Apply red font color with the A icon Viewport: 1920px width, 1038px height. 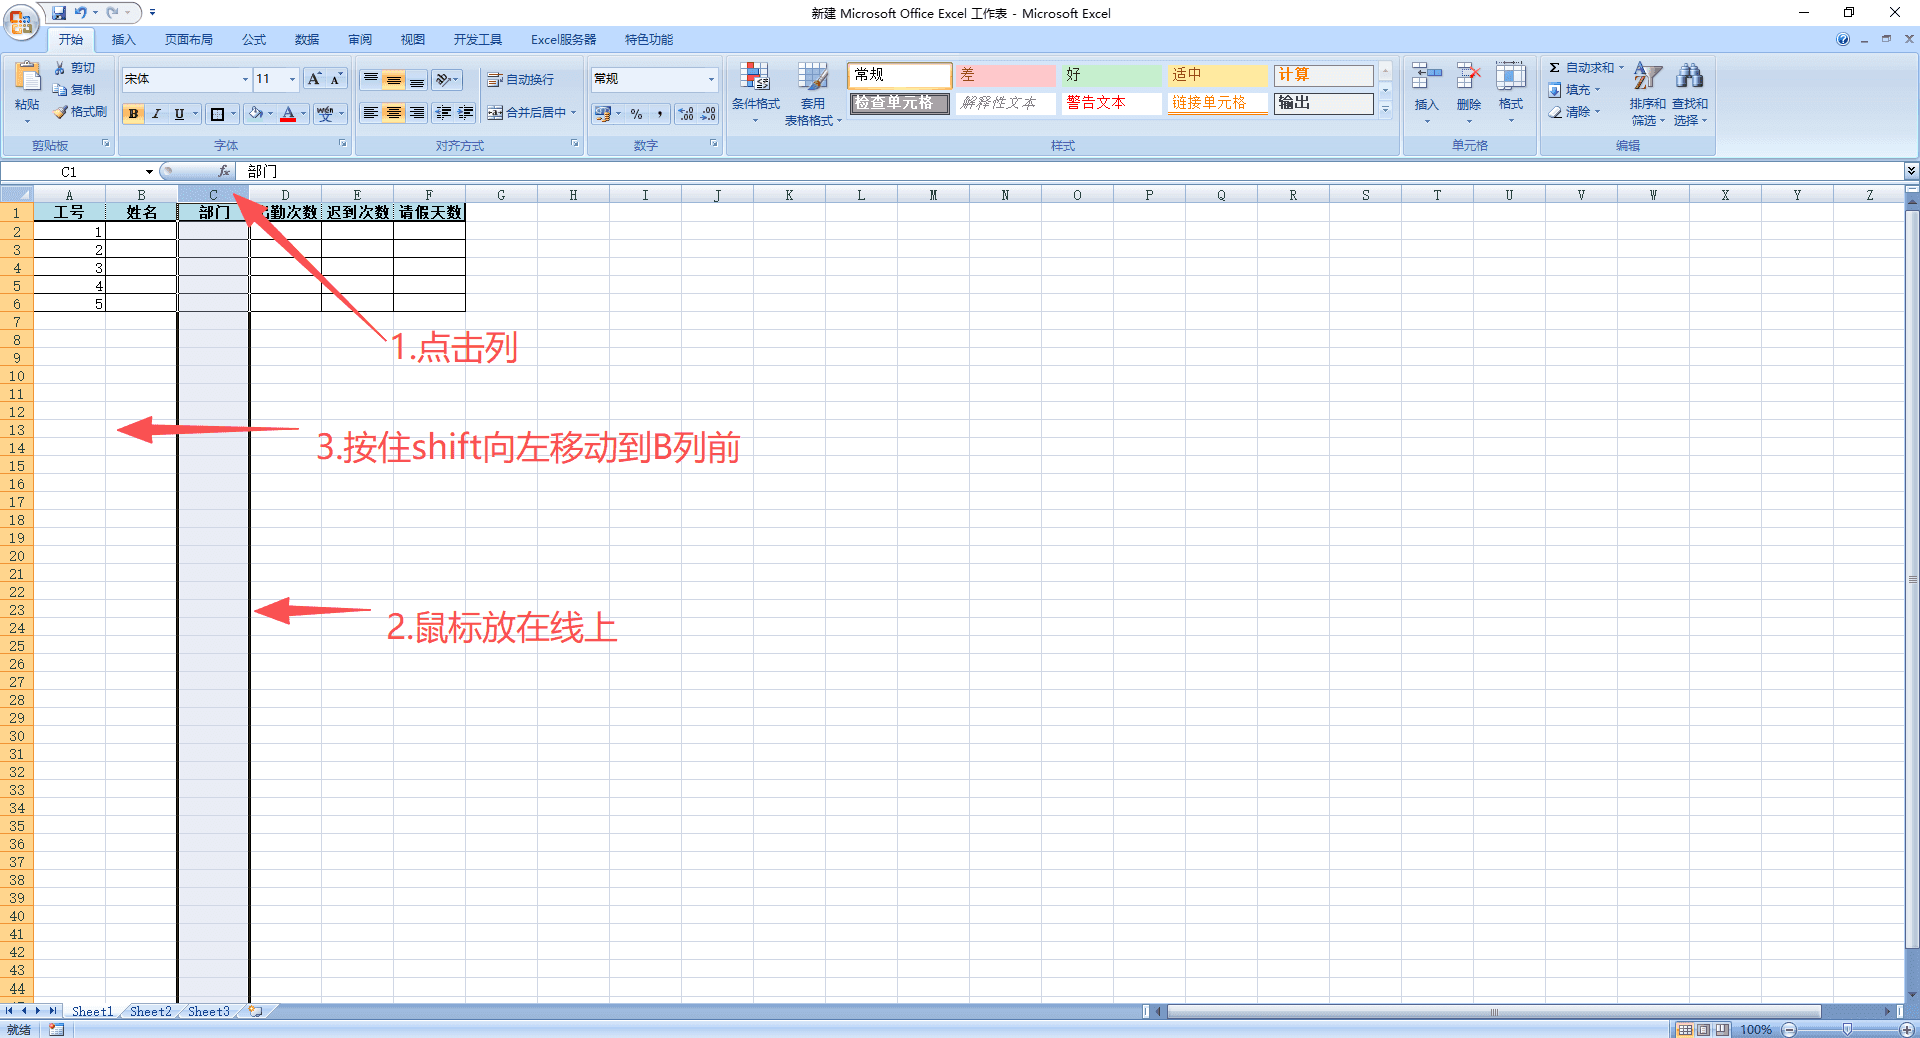pyautogui.click(x=288, y=114)
